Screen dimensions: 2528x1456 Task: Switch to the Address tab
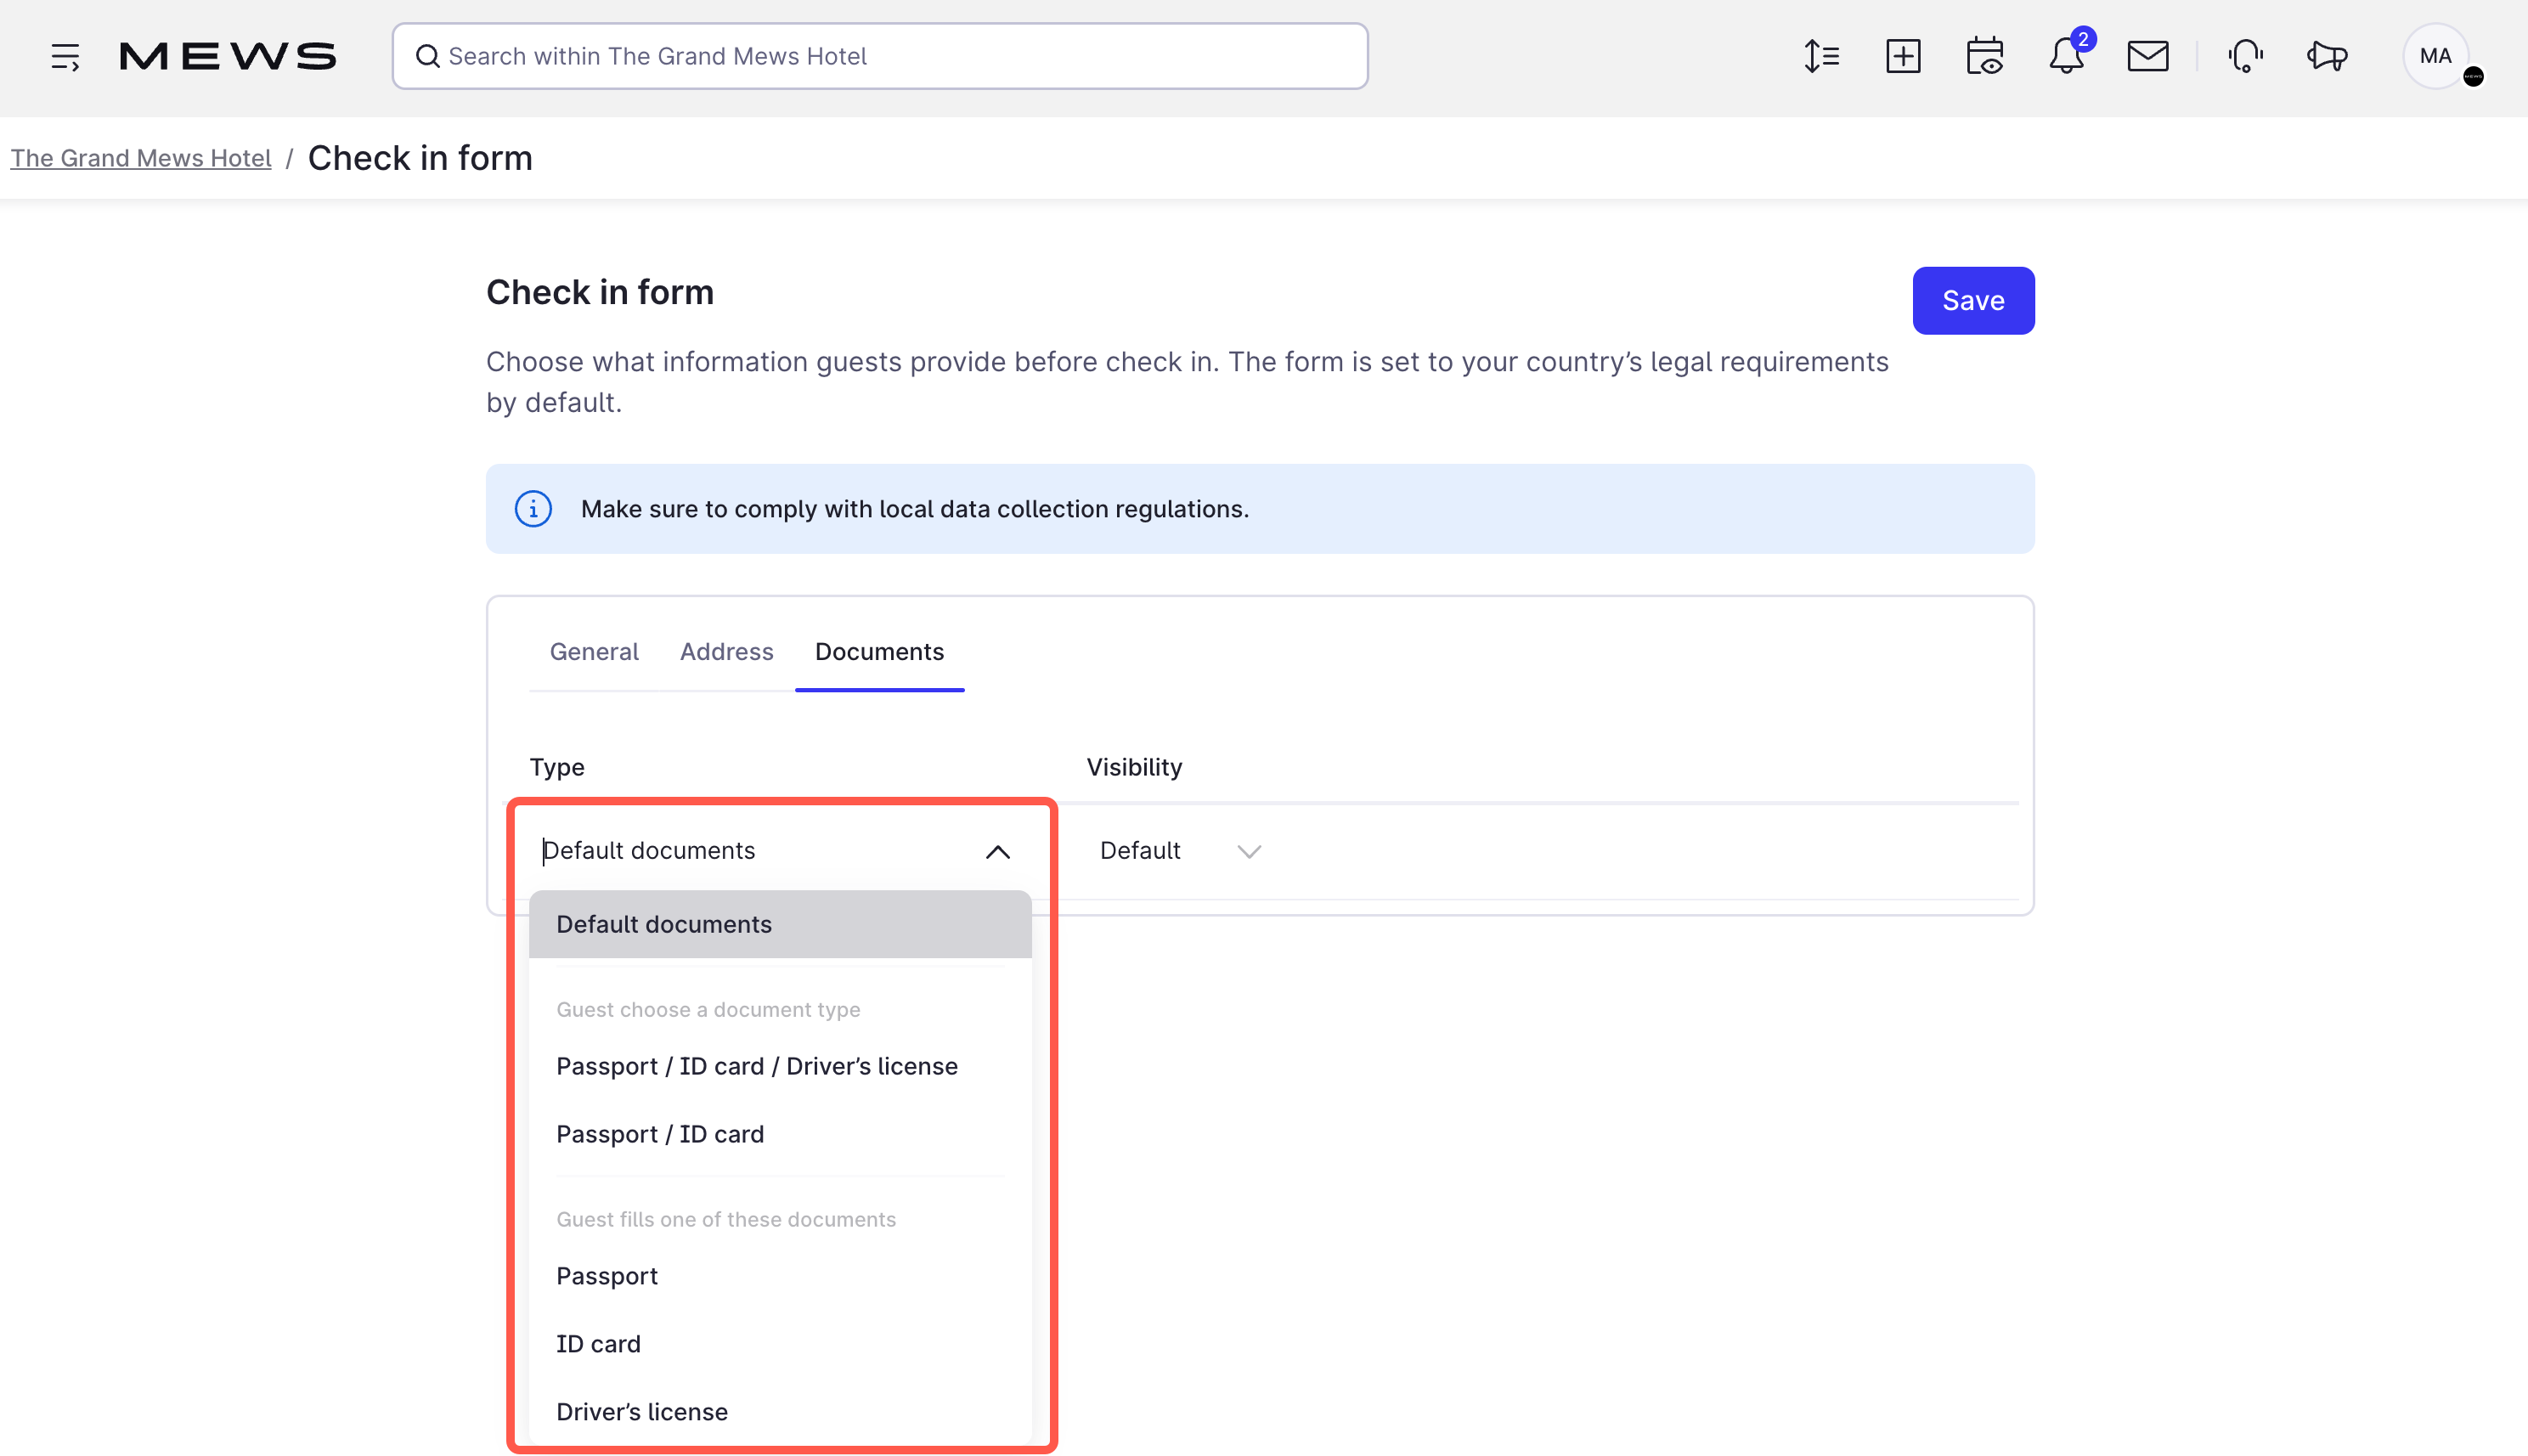pos(726,651)
